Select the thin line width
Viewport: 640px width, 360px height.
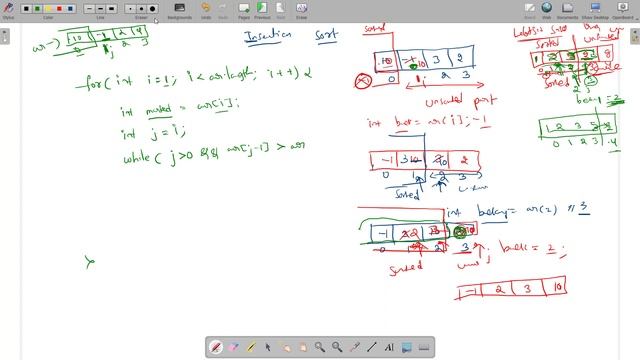[x=89, y=8]
